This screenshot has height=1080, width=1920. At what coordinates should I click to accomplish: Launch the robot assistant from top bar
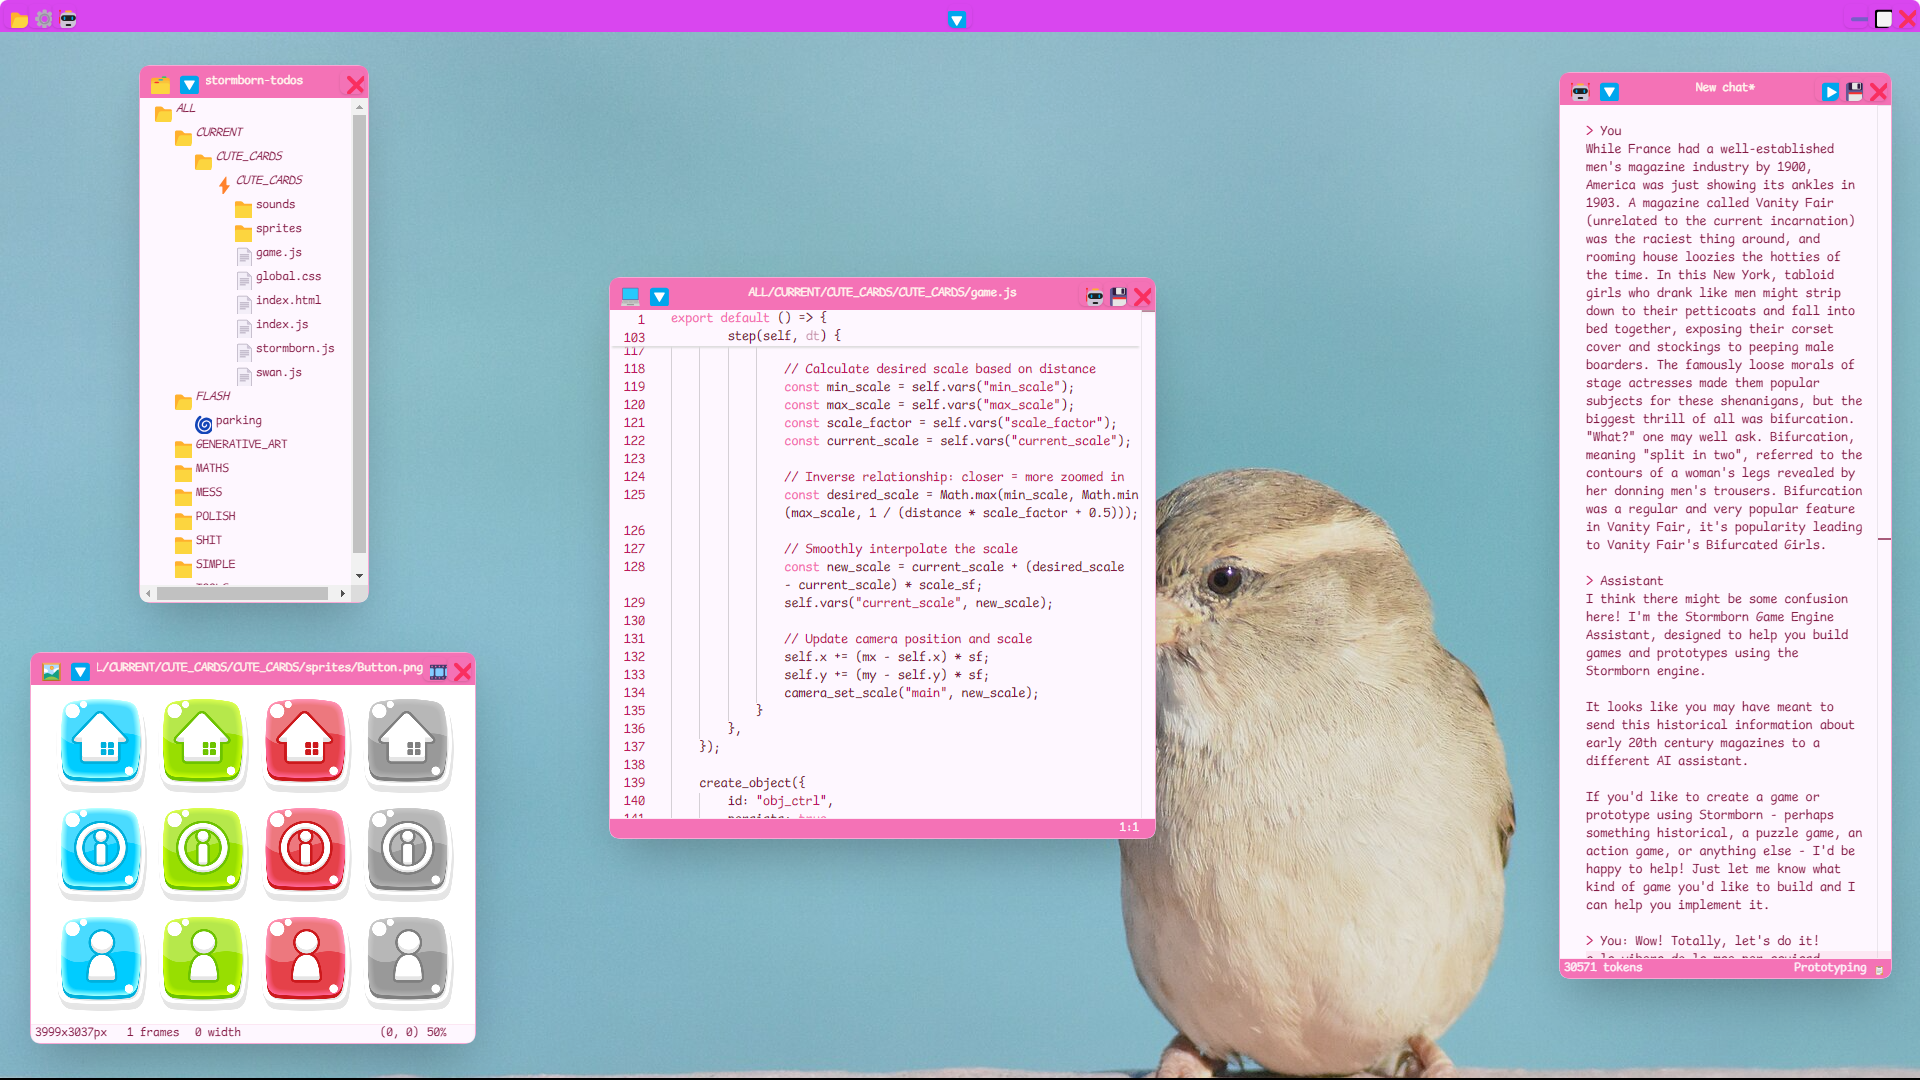(x=68, y=19)
